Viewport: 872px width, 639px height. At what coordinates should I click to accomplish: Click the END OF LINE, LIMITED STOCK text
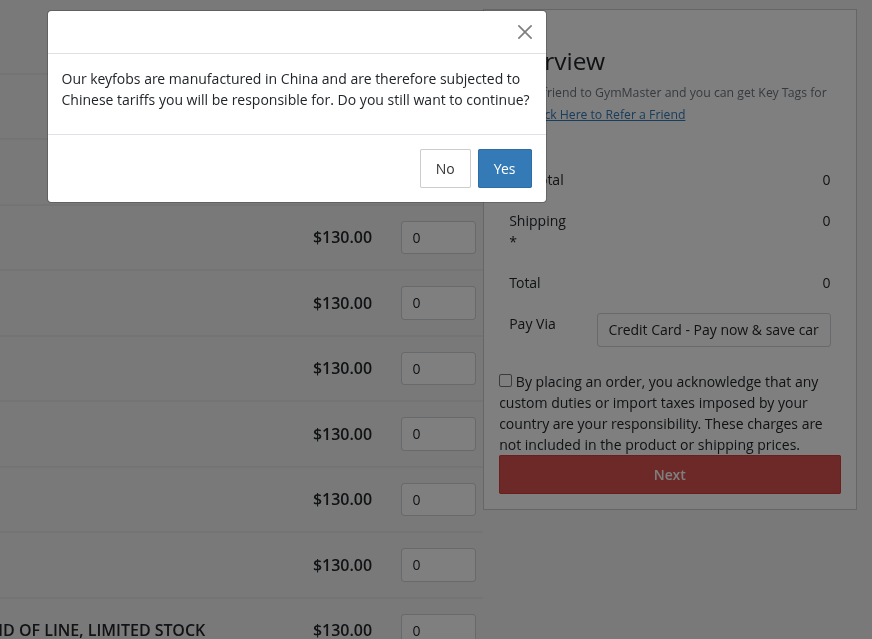(x=102, y=630)
